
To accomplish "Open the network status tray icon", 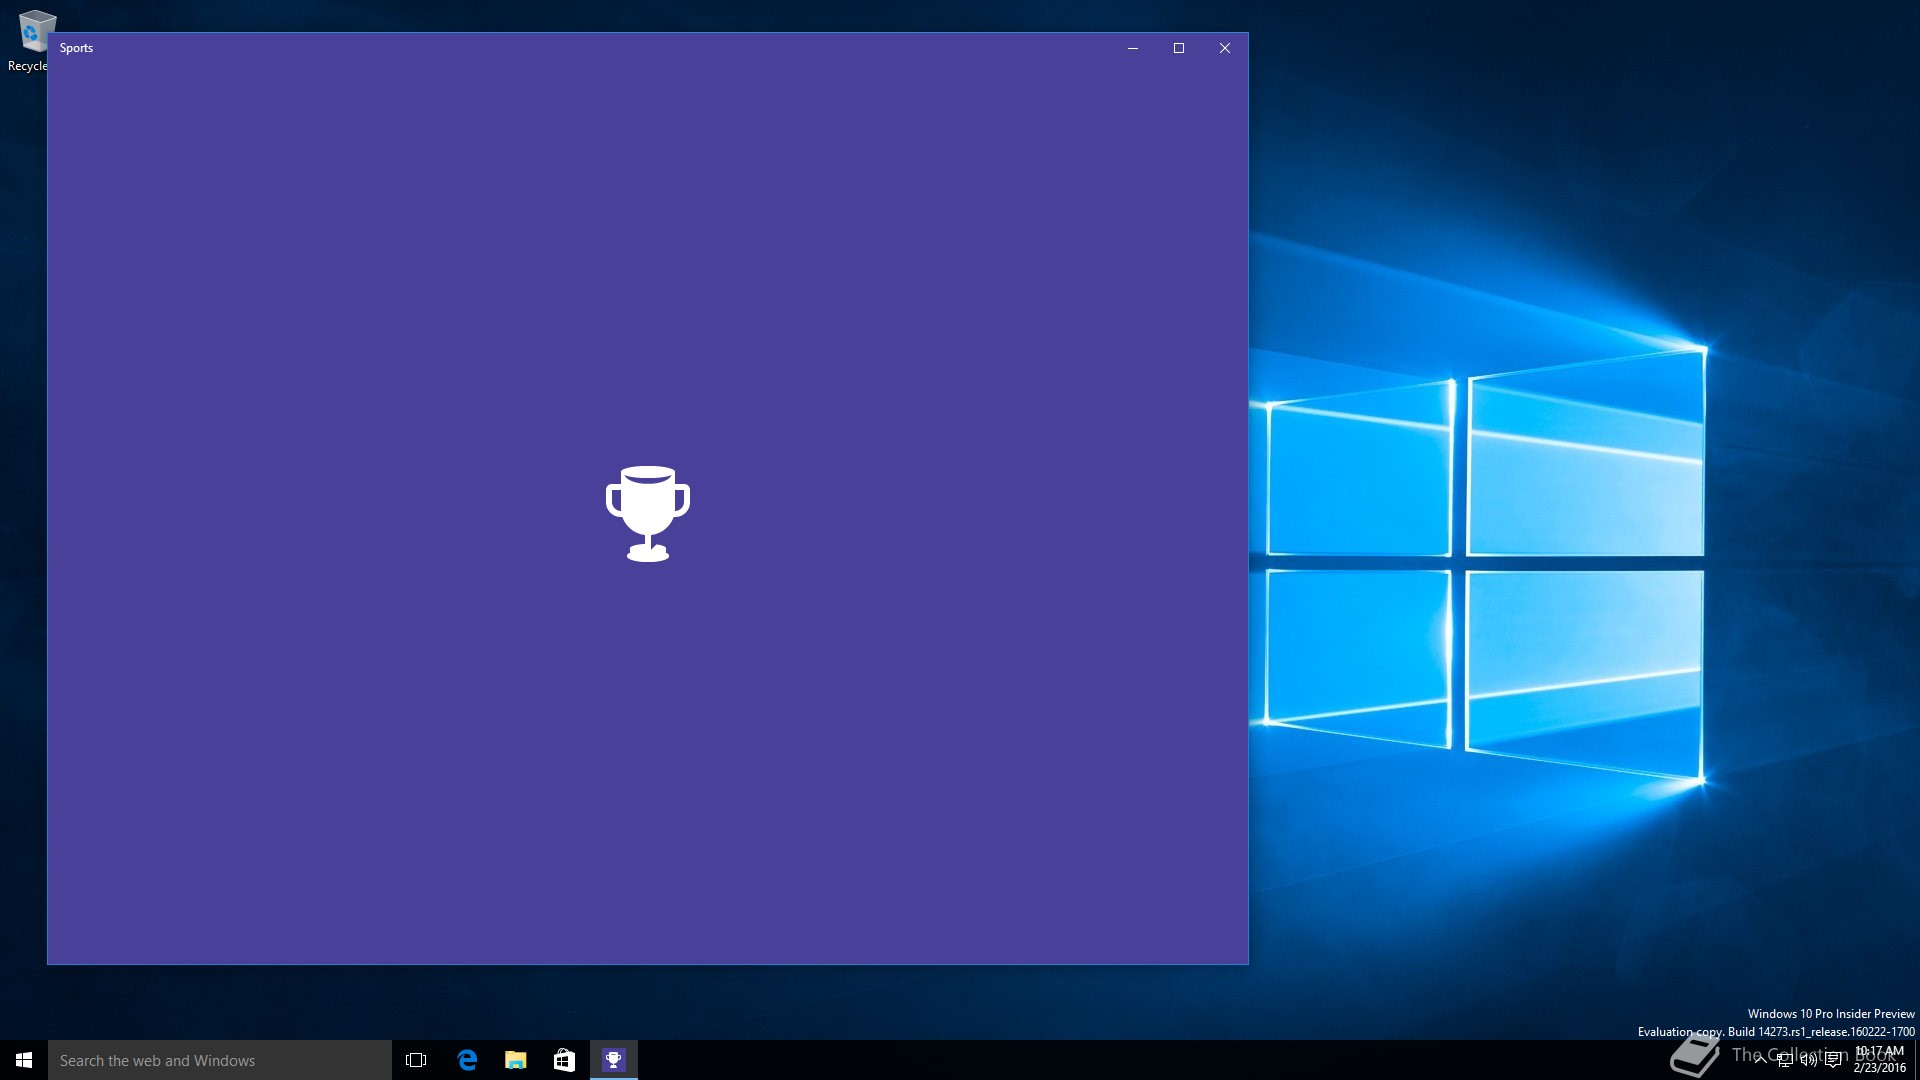I will pos(1785,1060).
